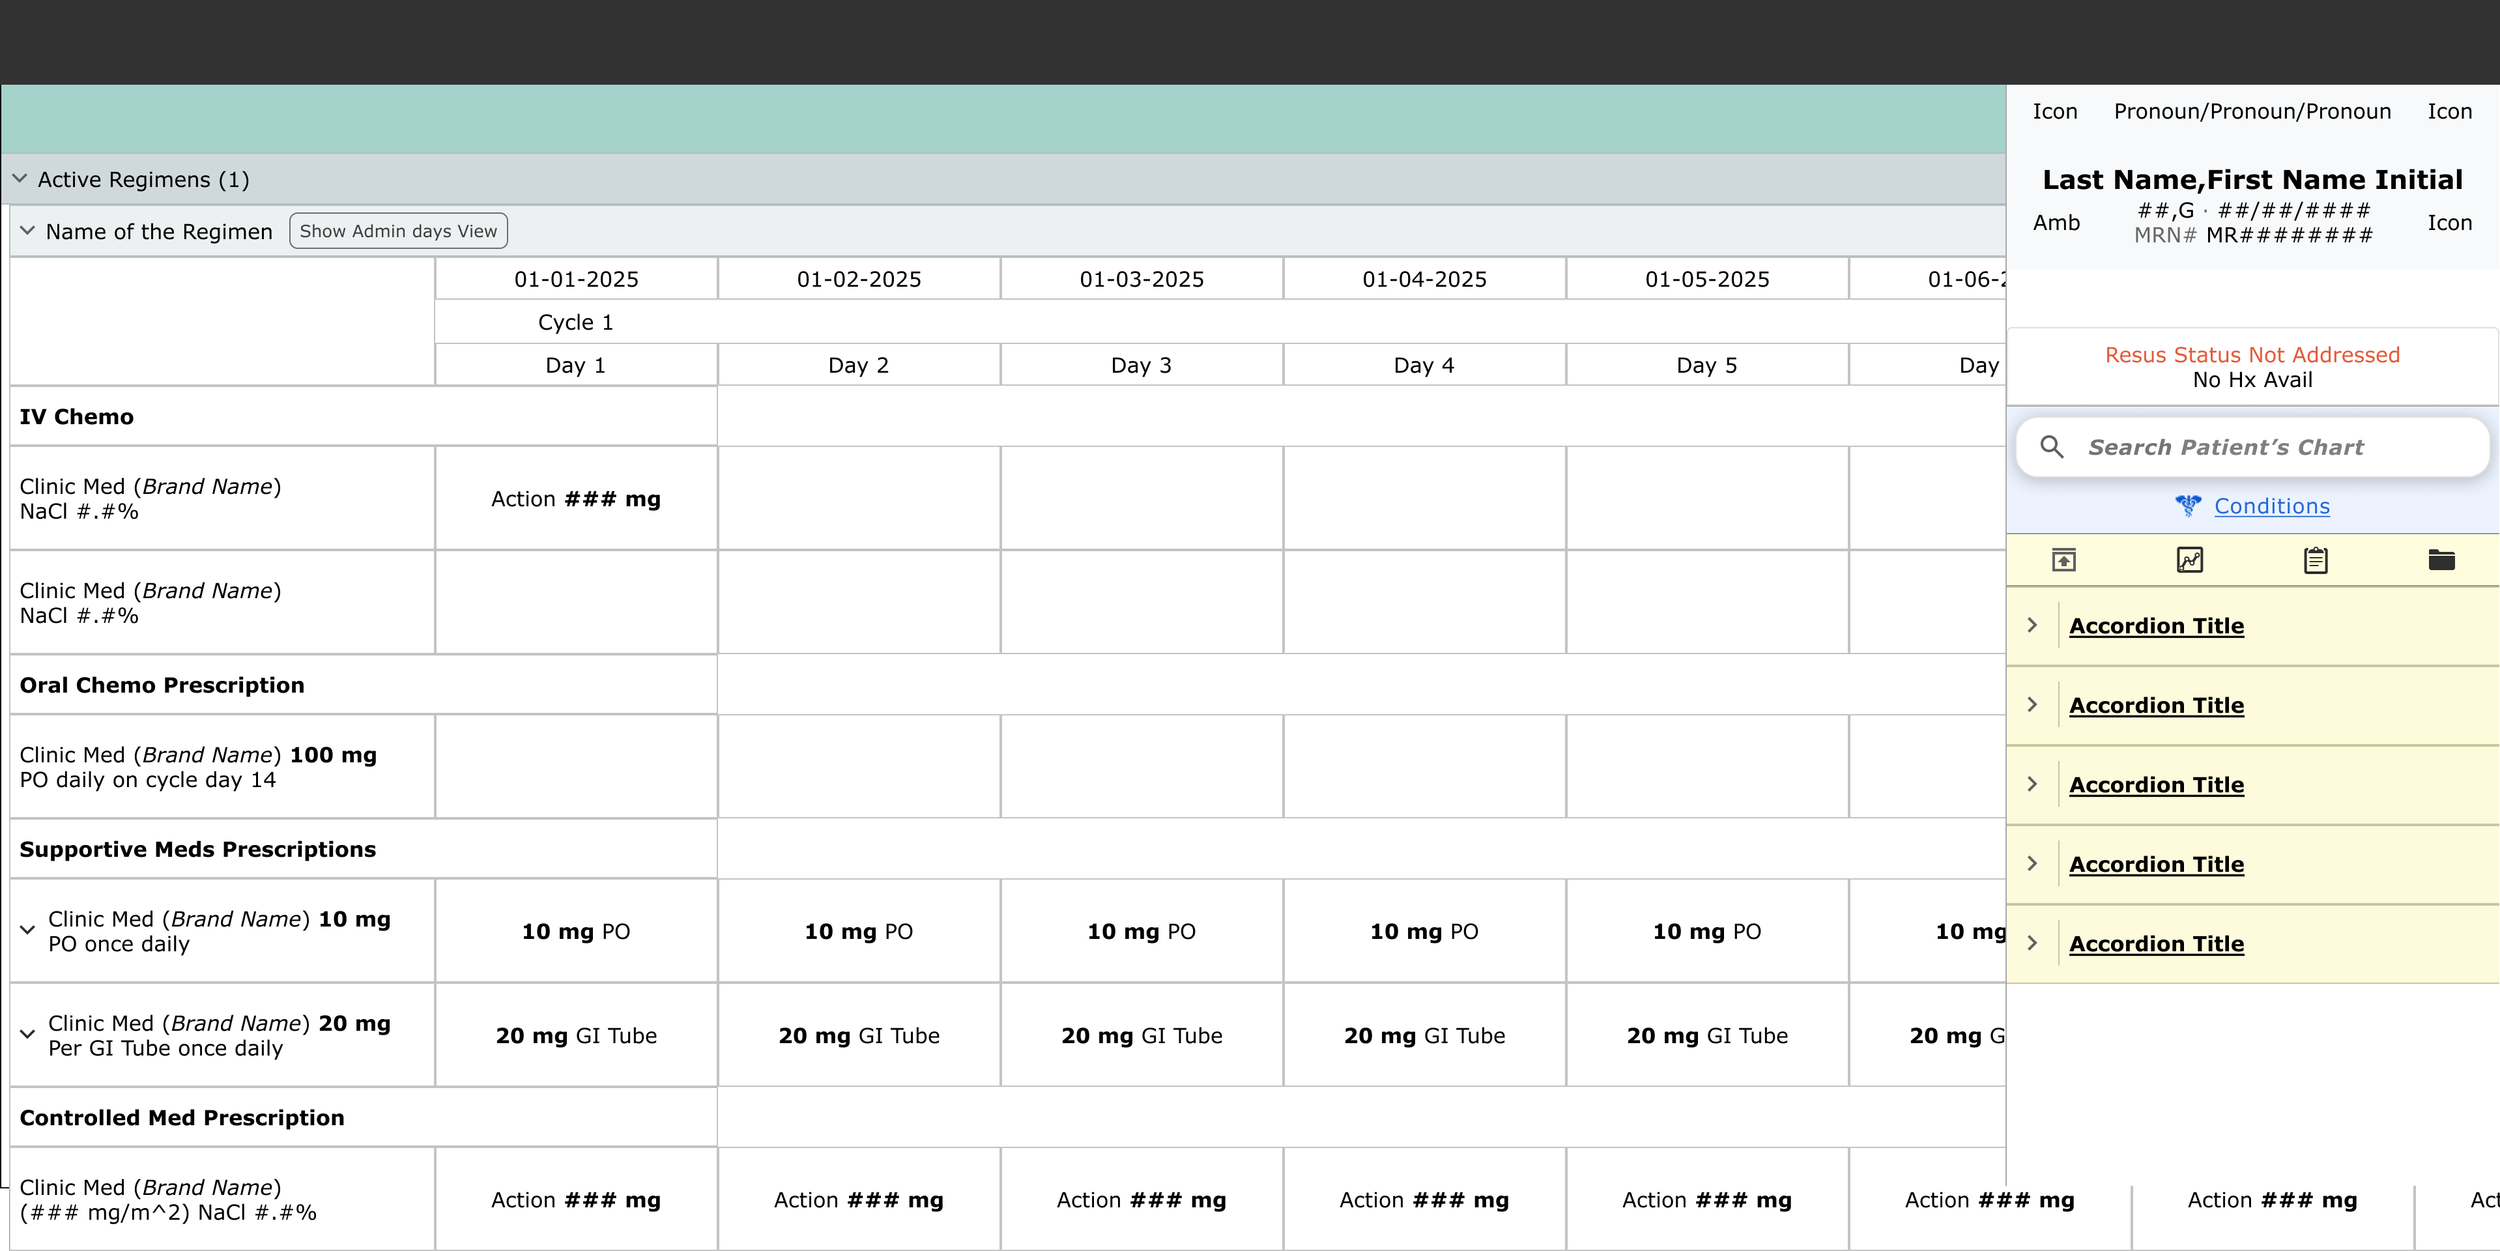Viewport: 2500px width, 1251px height.
Task: Expand the first Accordion Title chevron
Action: click(2032, 625)
